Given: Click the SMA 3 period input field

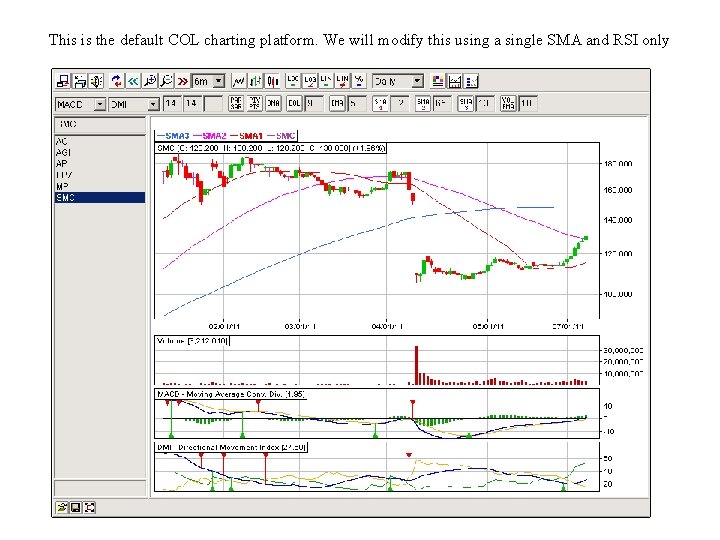Looking at the screenshot, I should click(x=485, y=104).
